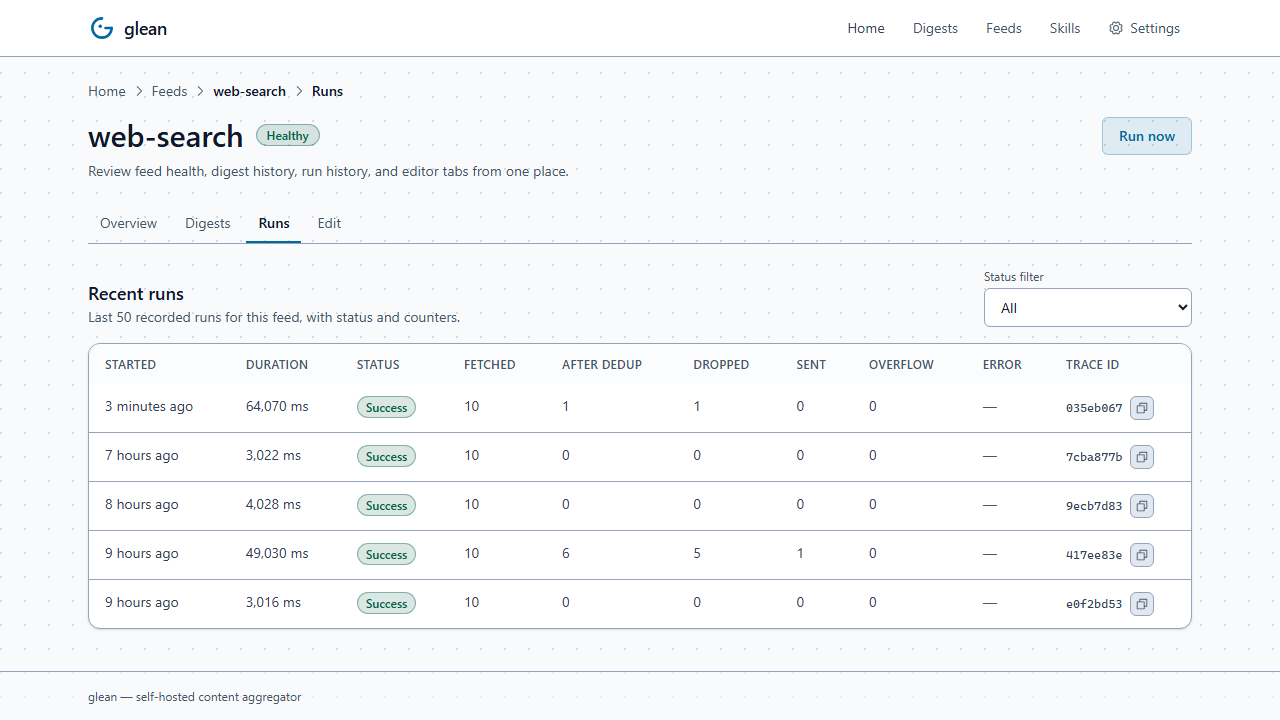Screen dimensions: 1280x720
Task: Click the SENT column header
Action: (811, 365)
